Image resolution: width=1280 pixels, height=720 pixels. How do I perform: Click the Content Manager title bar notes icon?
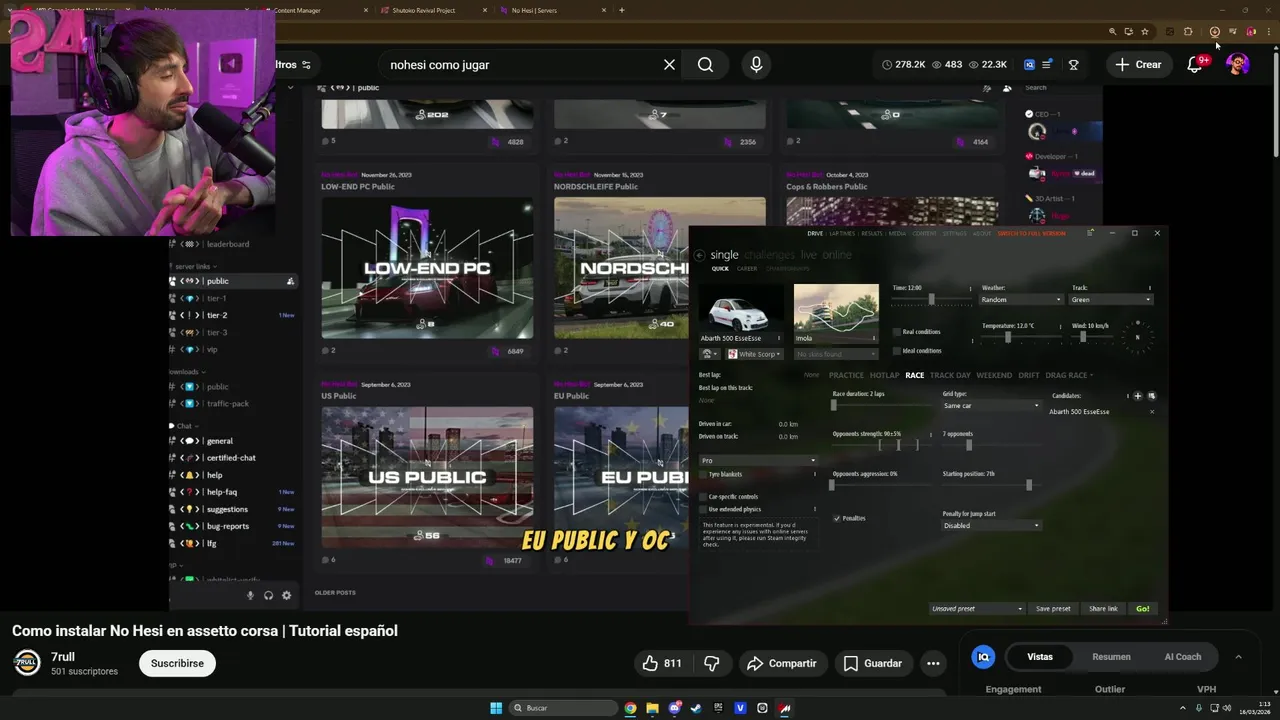[1090, 233]
